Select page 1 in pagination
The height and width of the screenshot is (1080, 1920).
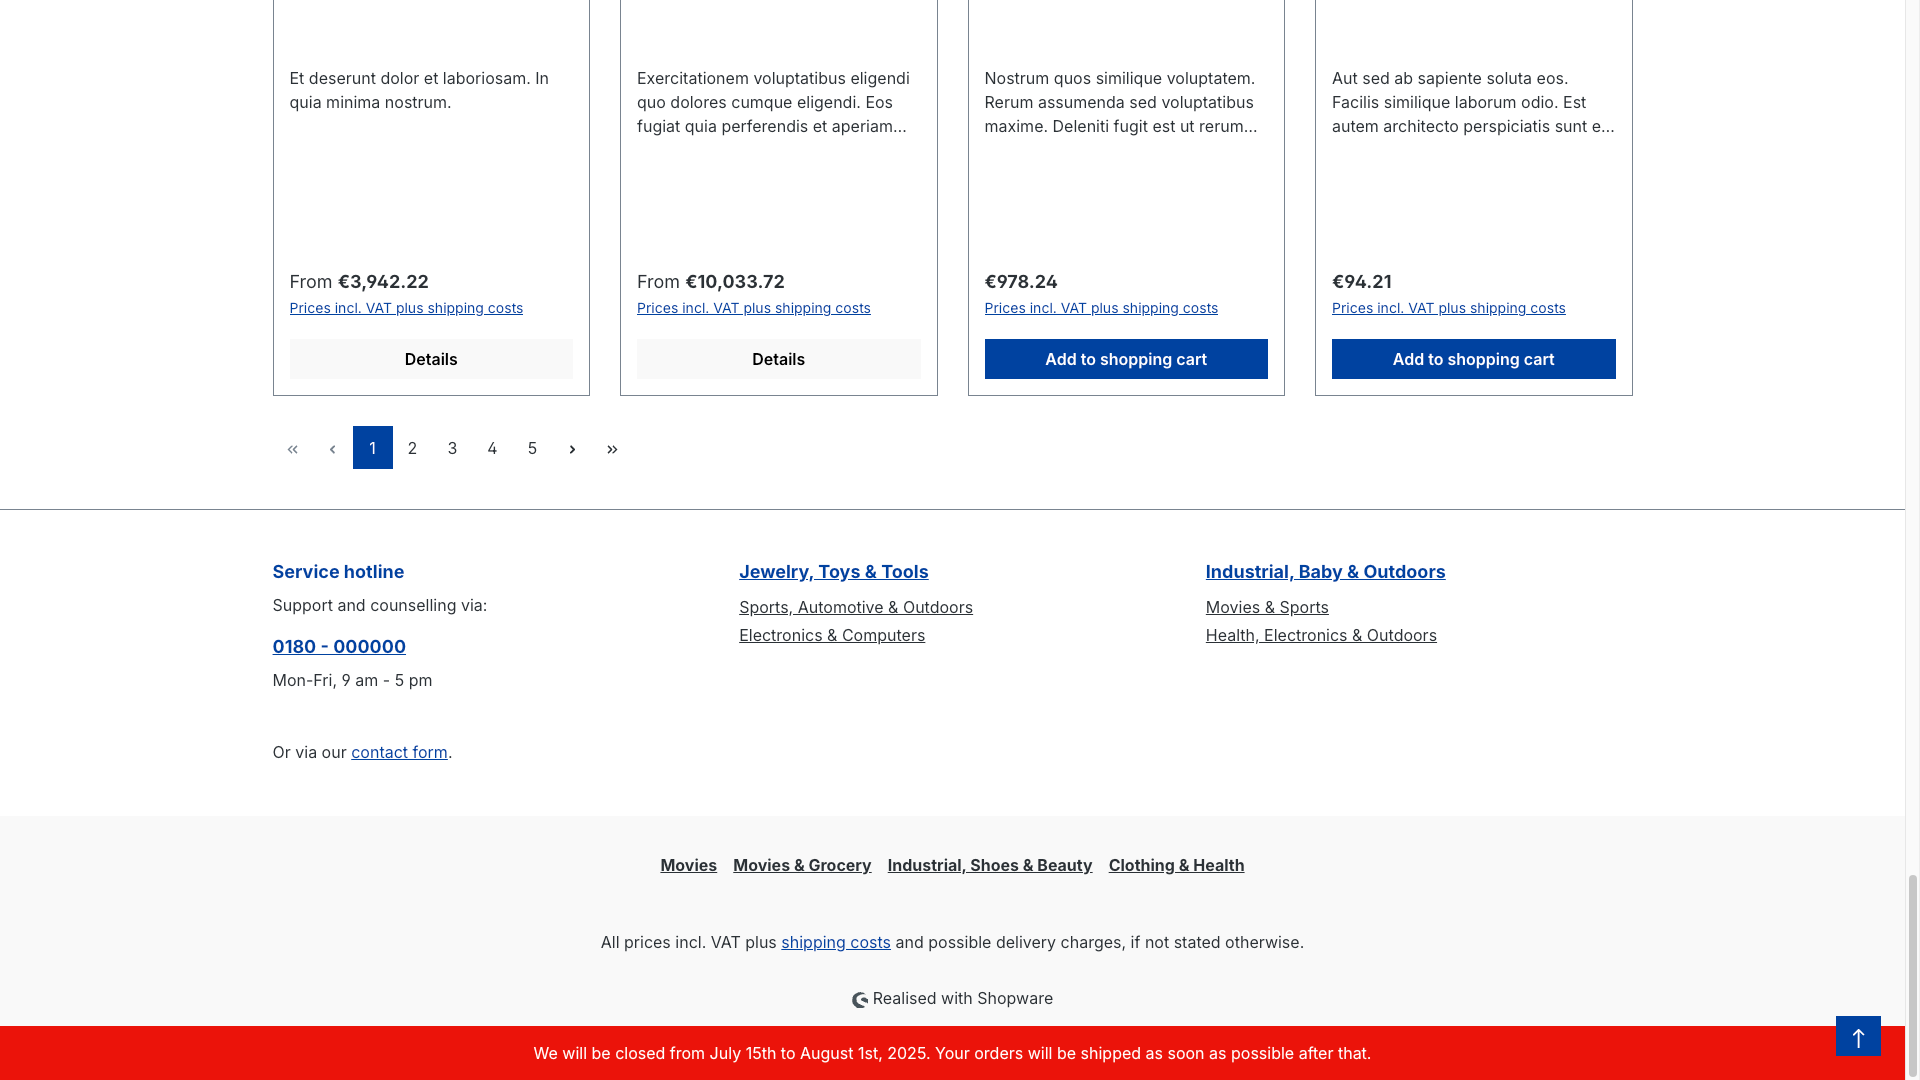point(372,448)
